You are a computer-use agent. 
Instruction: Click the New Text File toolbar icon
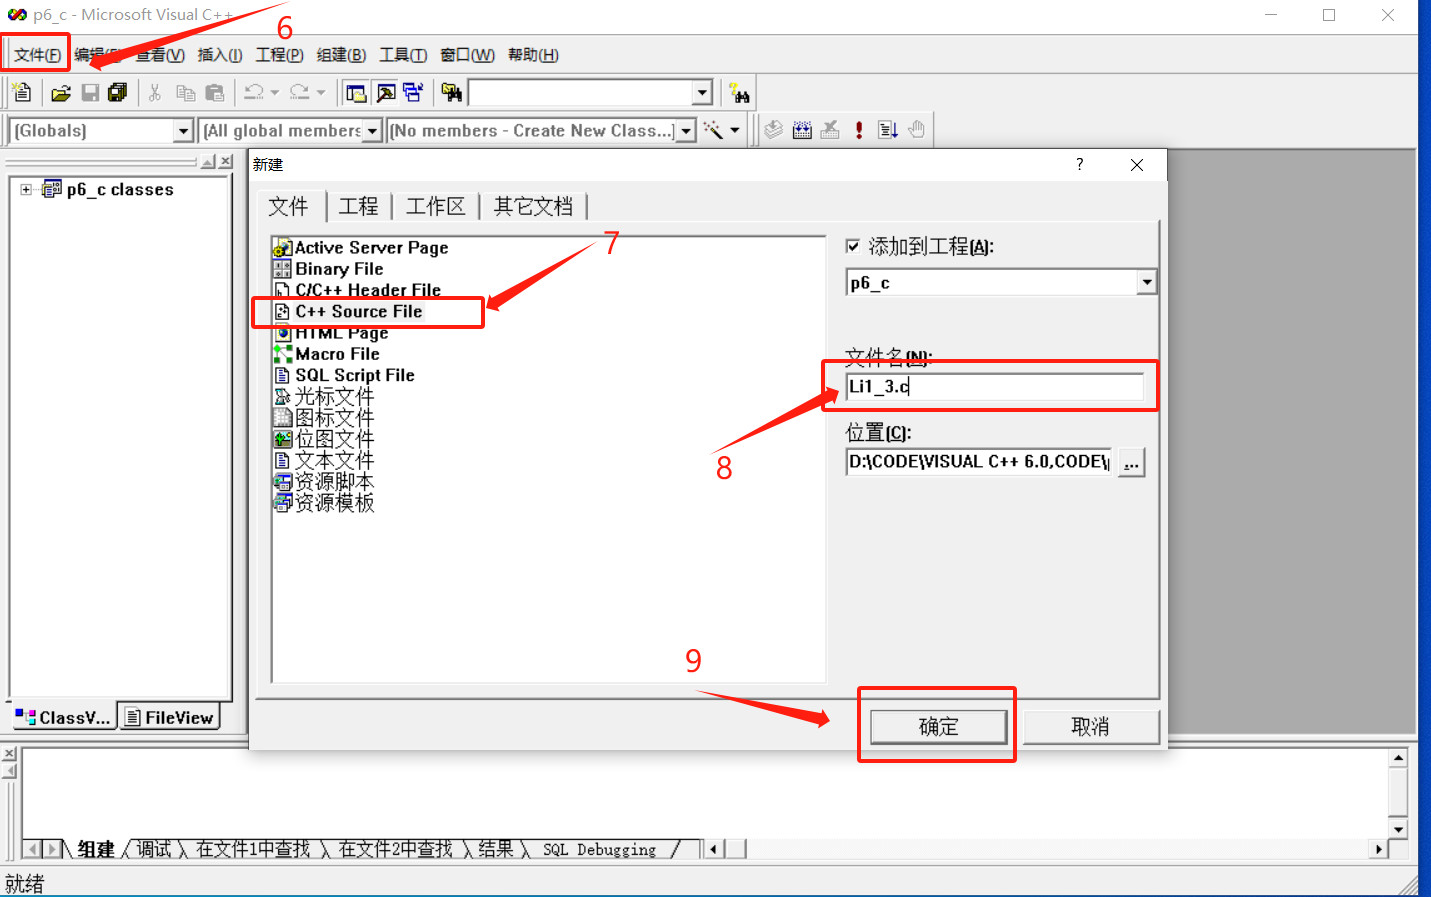click(x=22, y=93)
